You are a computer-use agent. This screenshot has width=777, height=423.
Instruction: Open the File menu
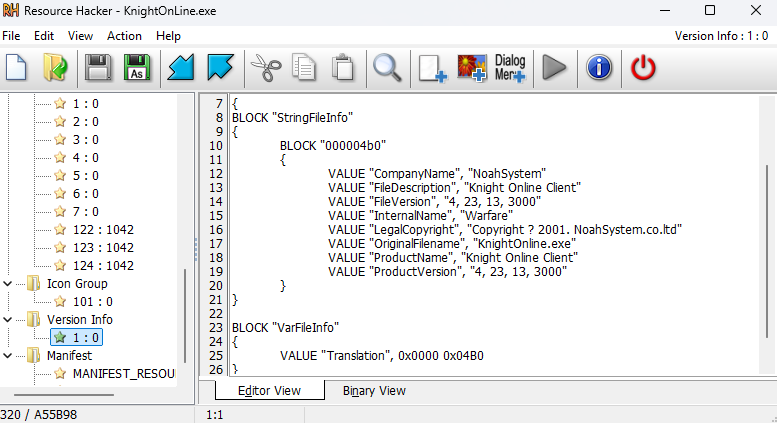11,36
